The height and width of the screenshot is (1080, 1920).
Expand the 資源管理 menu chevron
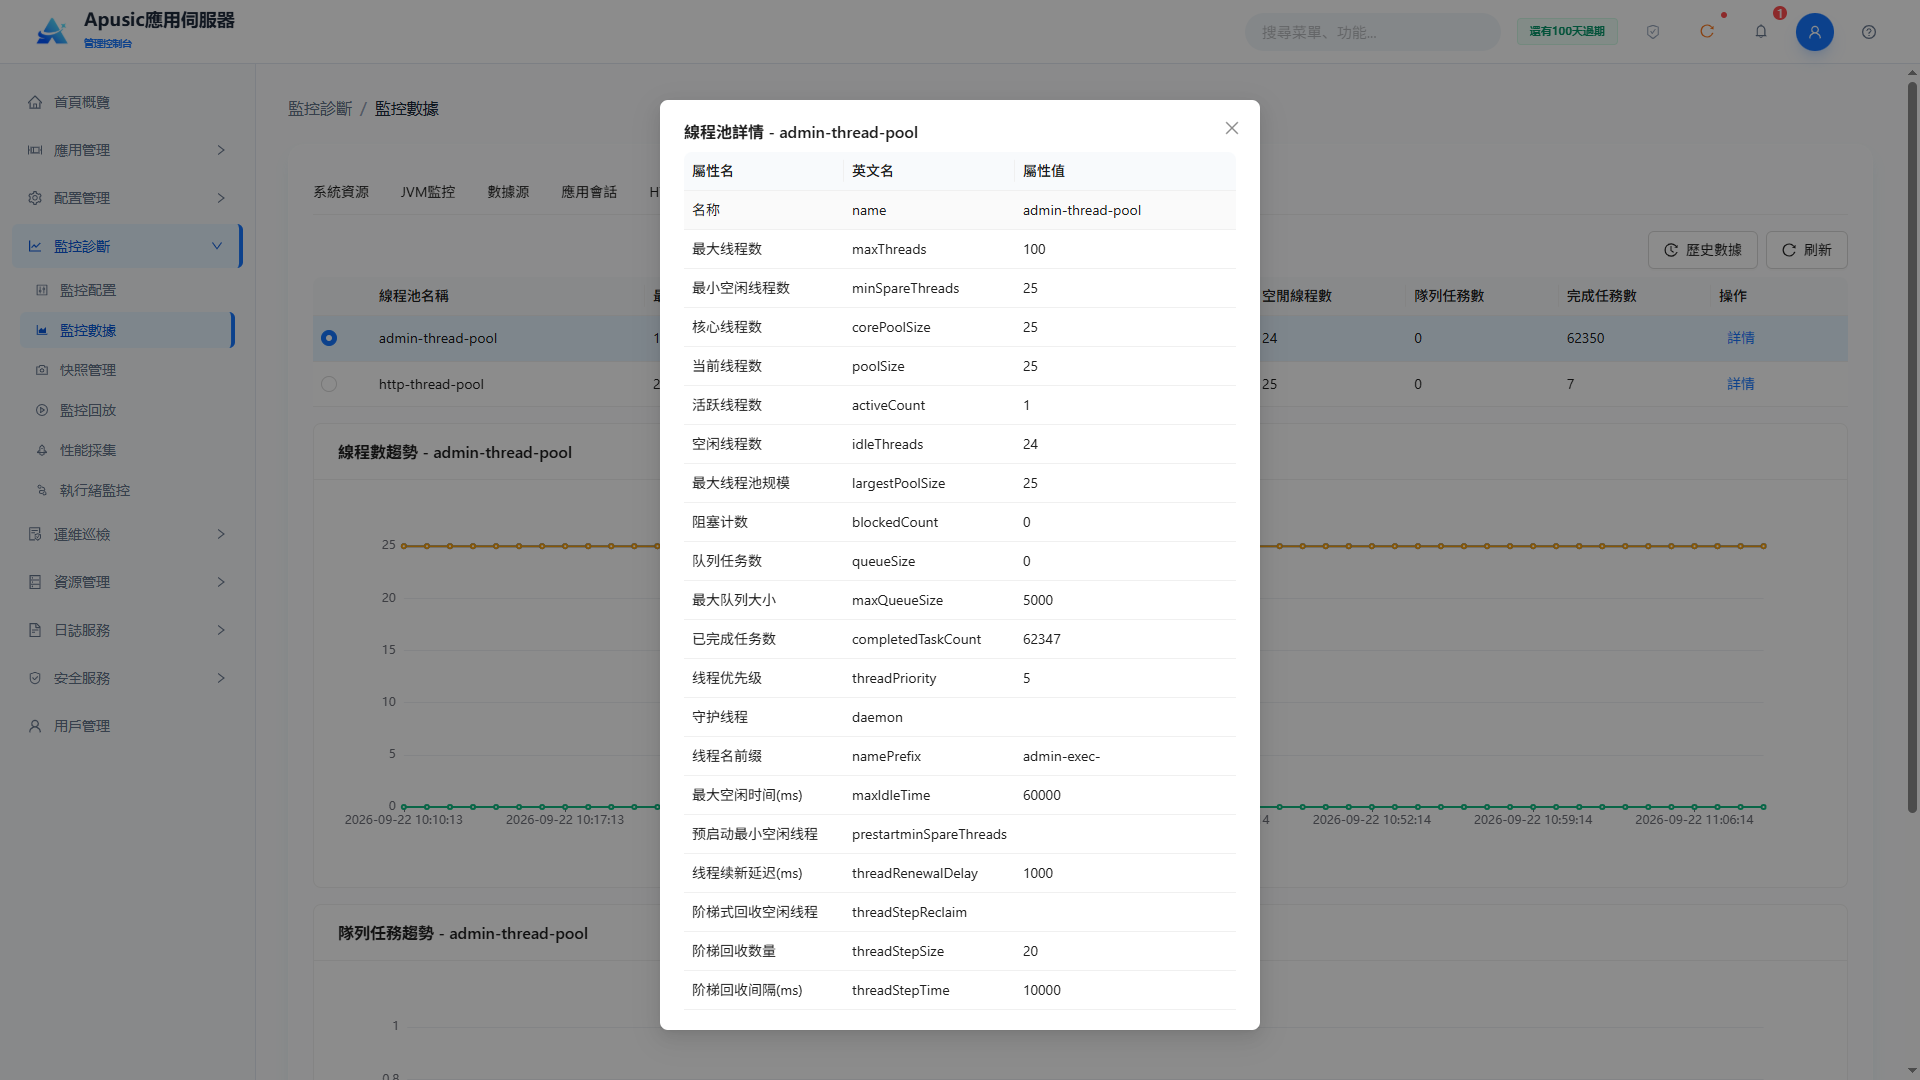221,582
